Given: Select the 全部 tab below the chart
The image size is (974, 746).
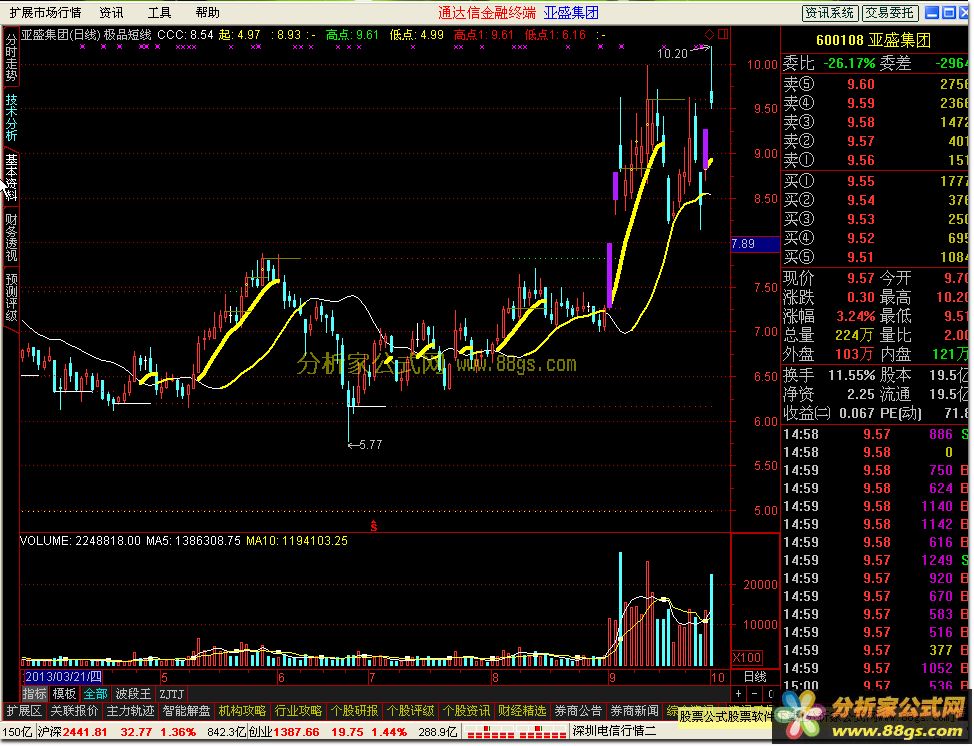Looking at the screenshot, I should (x=95, y=694).
